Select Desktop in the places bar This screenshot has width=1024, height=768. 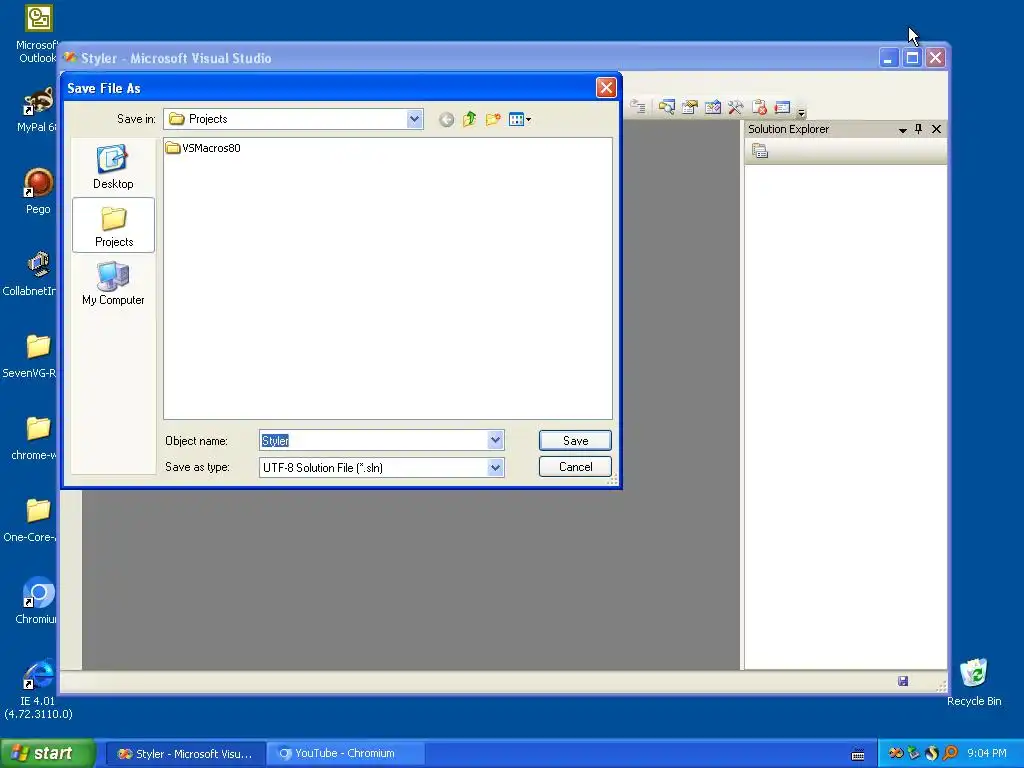click(113, 168)
